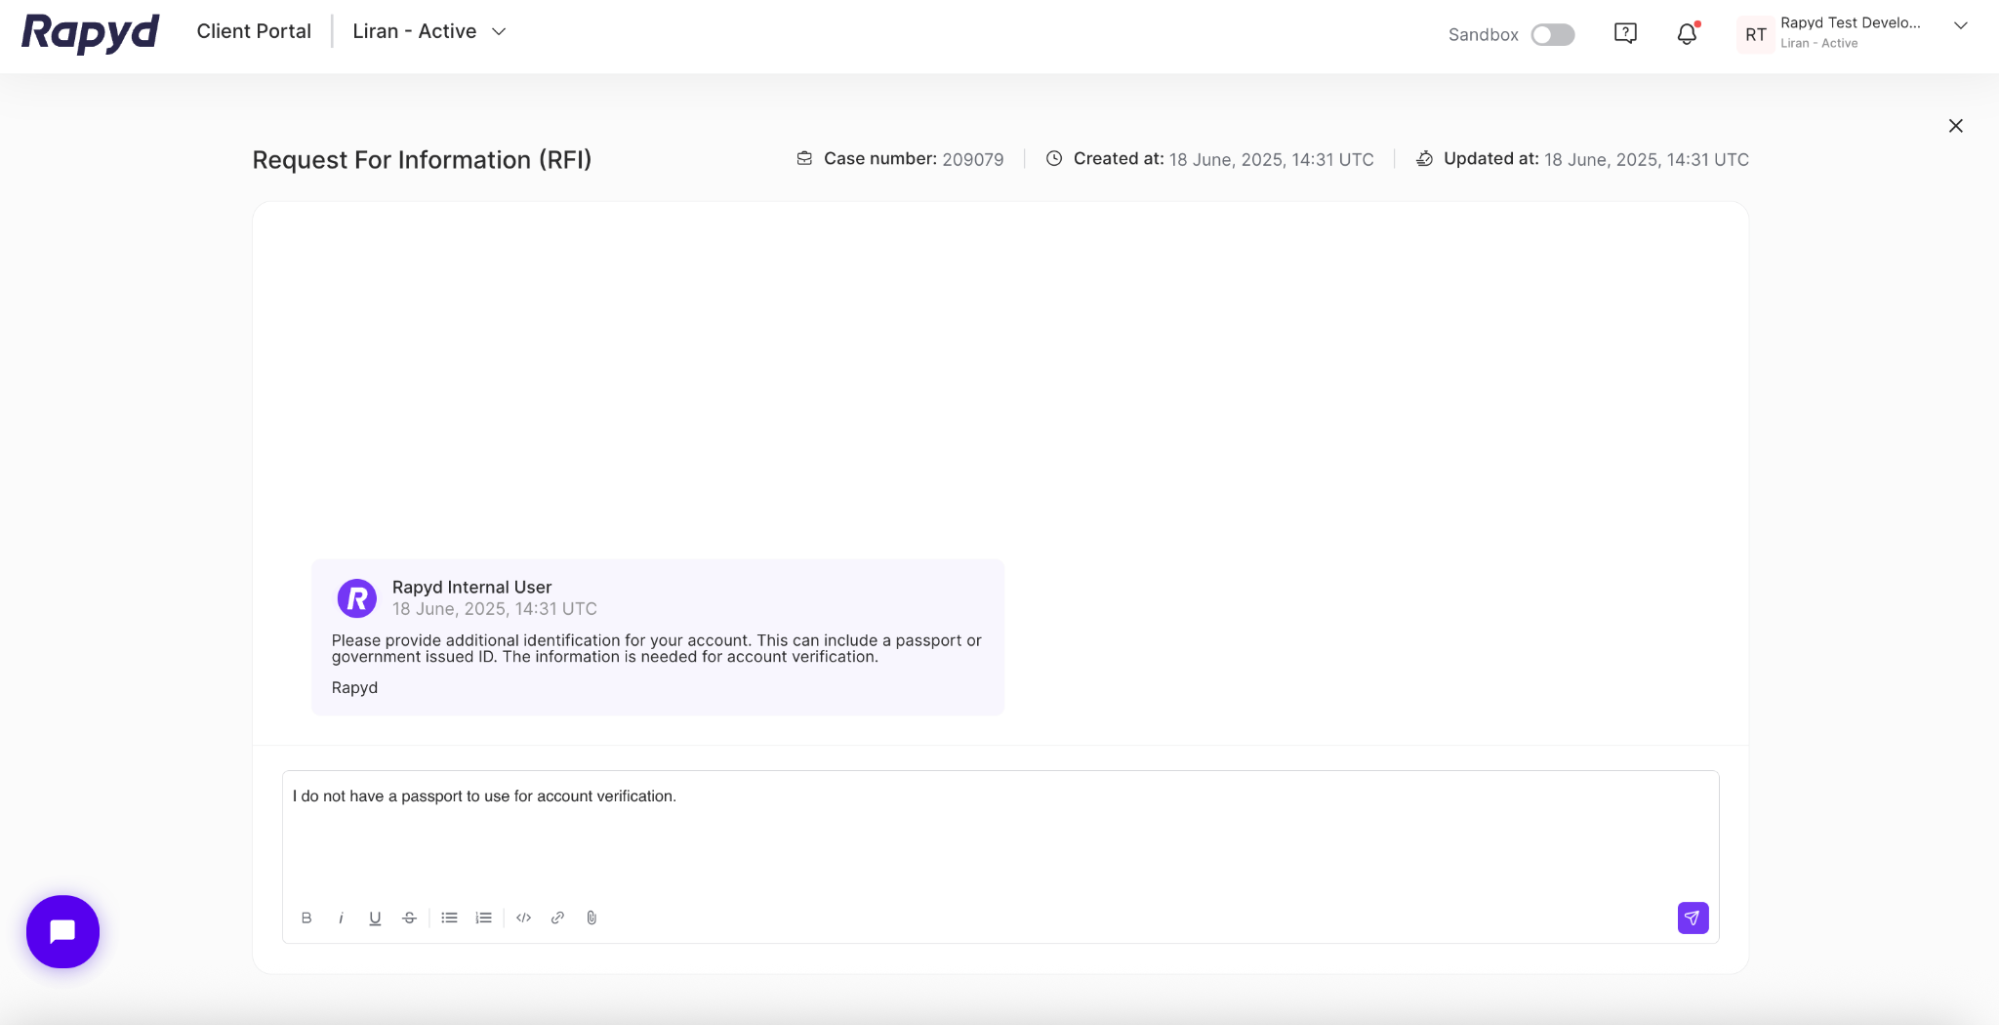Go to the Client Portal

(x=253, y=31)
